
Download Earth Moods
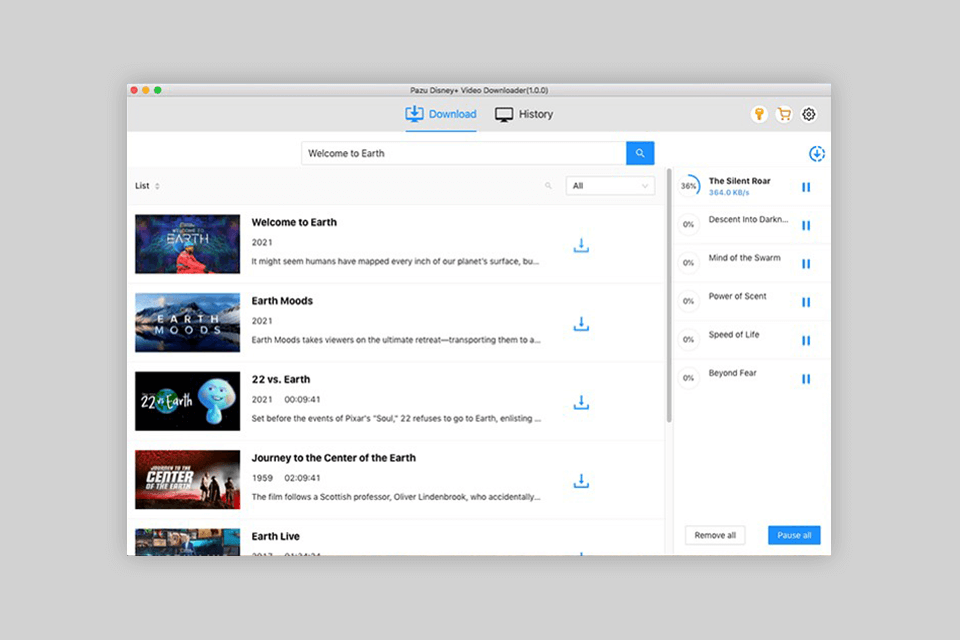(x=581, y=323)
